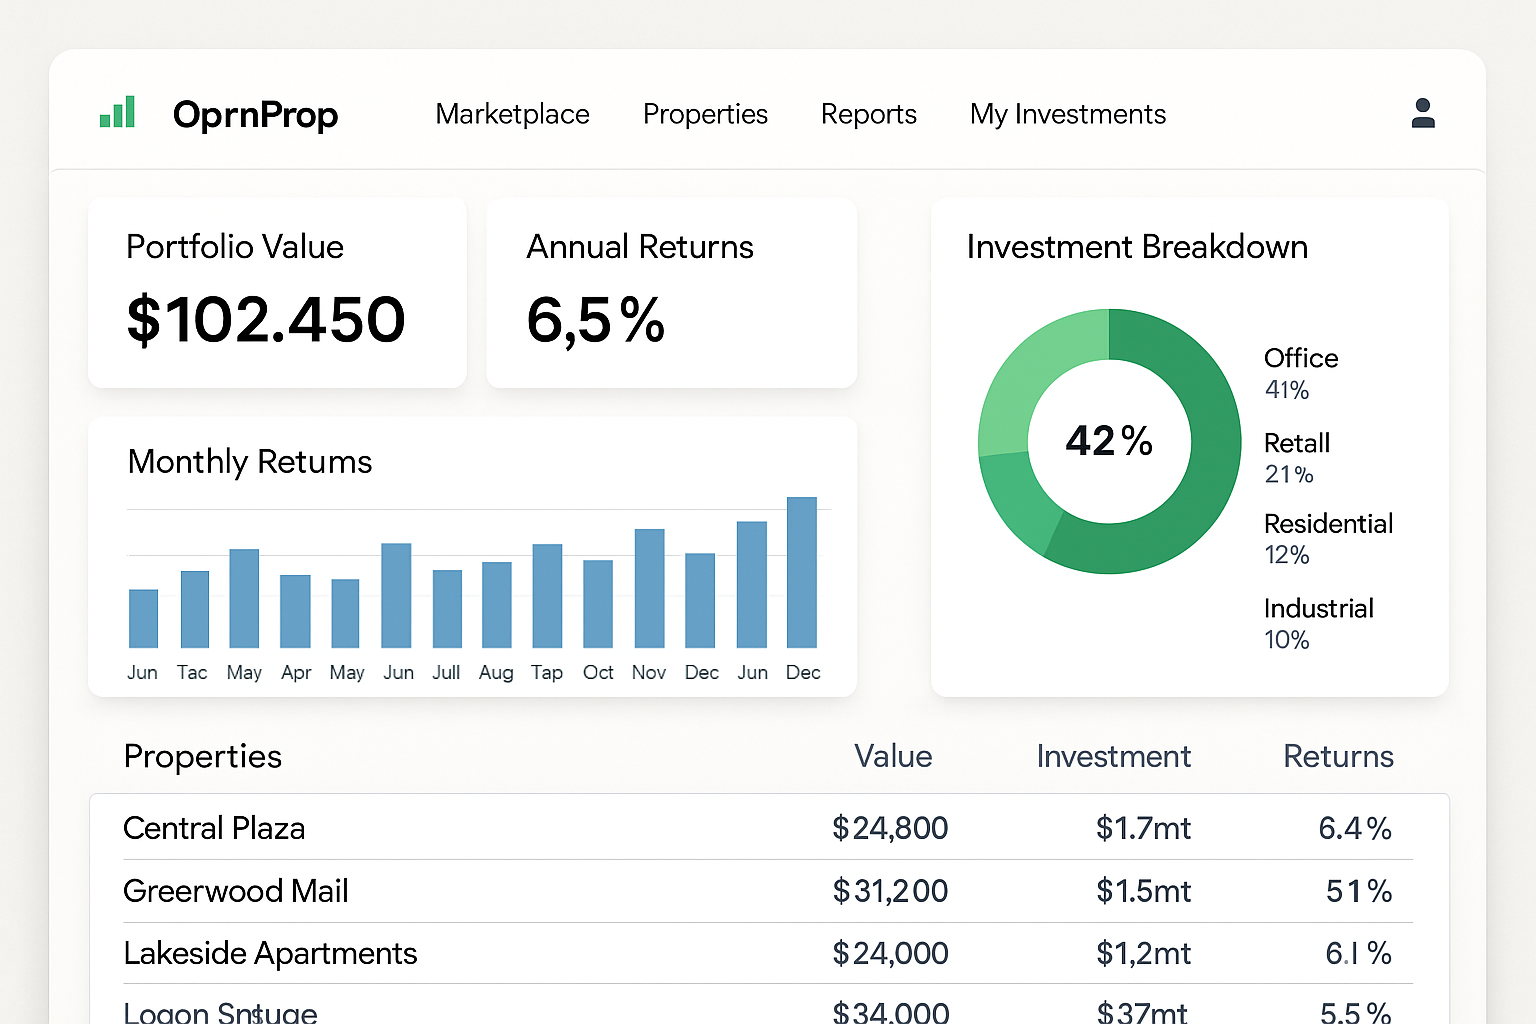Click the 42% center of the donut chart
This screenshot has height=1024, width=1536.
1109,441
